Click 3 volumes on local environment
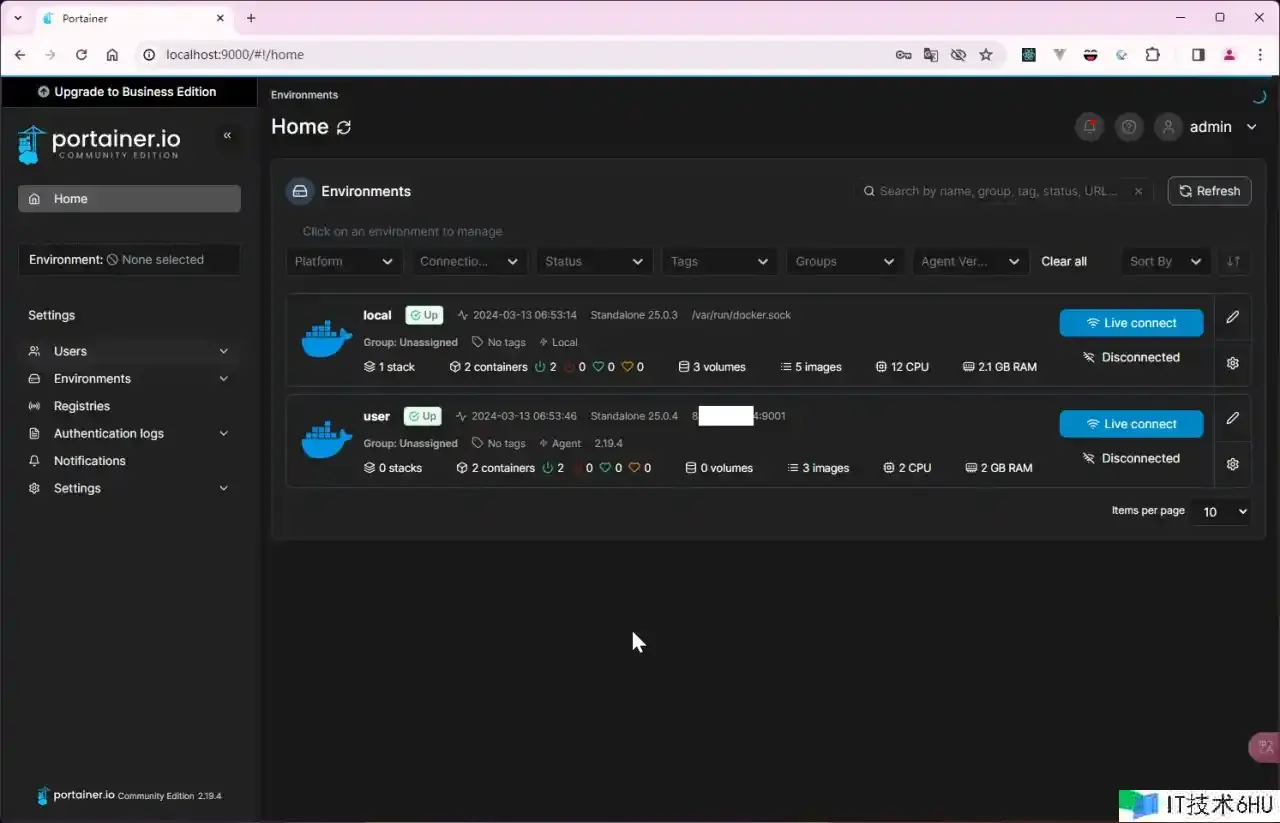1280x823 pixels. click(x=712, y=367)
